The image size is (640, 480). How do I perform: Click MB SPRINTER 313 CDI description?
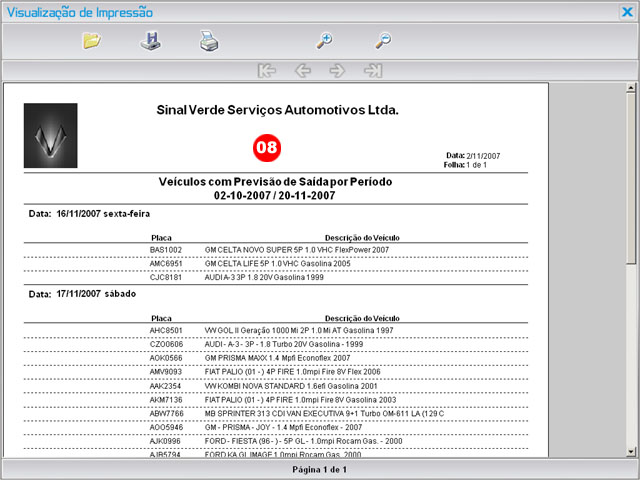pyautogui.click(x=324, y=414)
